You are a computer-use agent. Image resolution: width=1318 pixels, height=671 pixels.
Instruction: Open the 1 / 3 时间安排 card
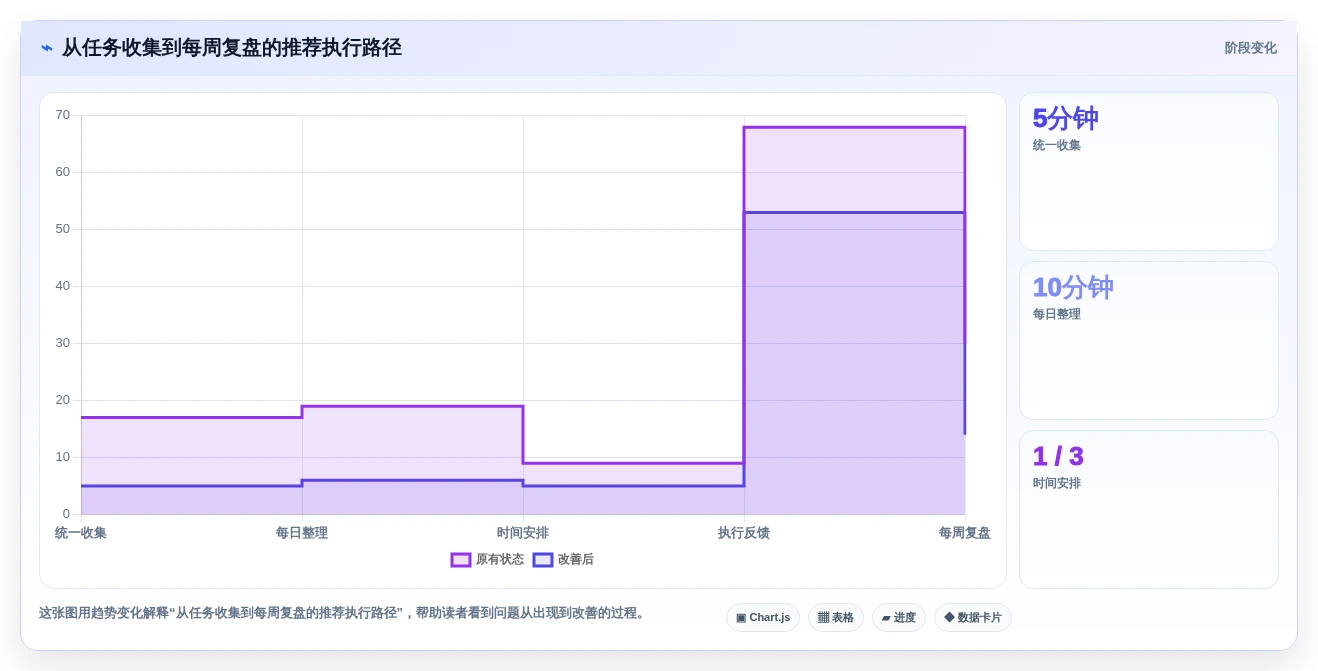[x=1149, y=509]
